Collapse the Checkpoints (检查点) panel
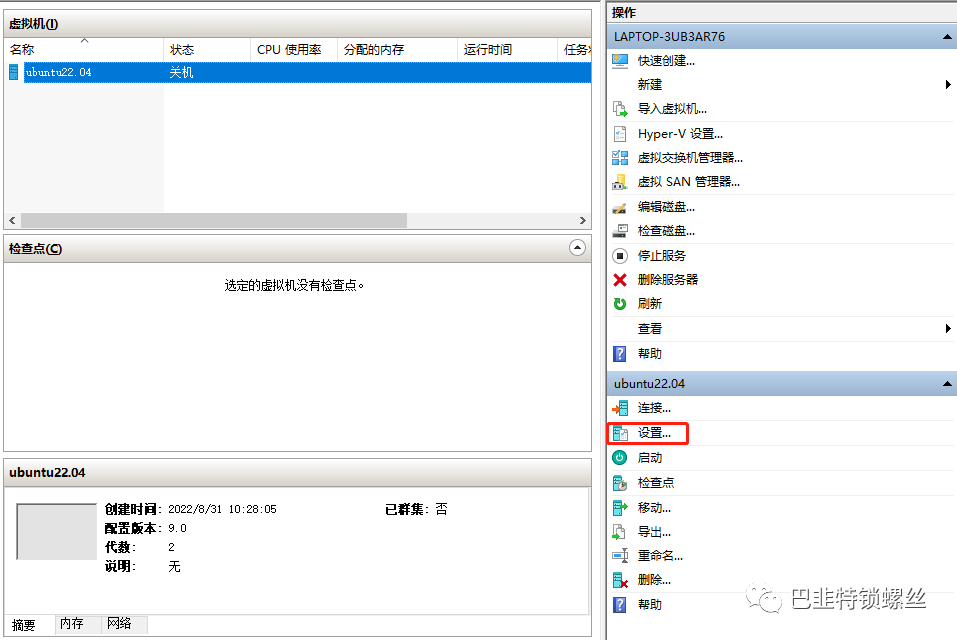 (x=577, y=248)
